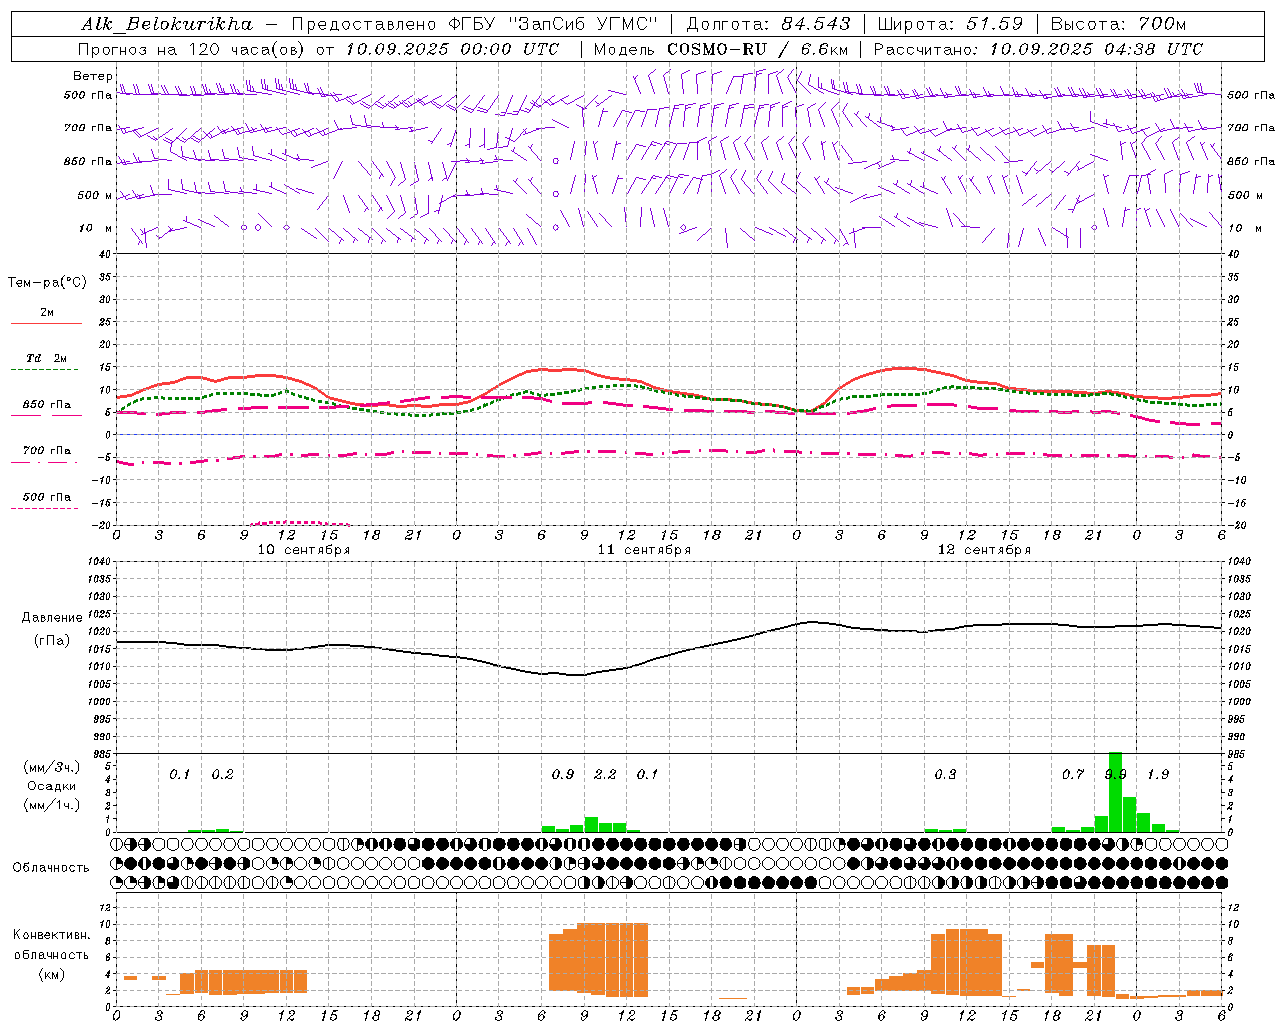The height and width of the screenshot is (1024, 1280).
Task: Click the 0.9 precipitation total
Action: pyautogui.click(x=563, y=775)
